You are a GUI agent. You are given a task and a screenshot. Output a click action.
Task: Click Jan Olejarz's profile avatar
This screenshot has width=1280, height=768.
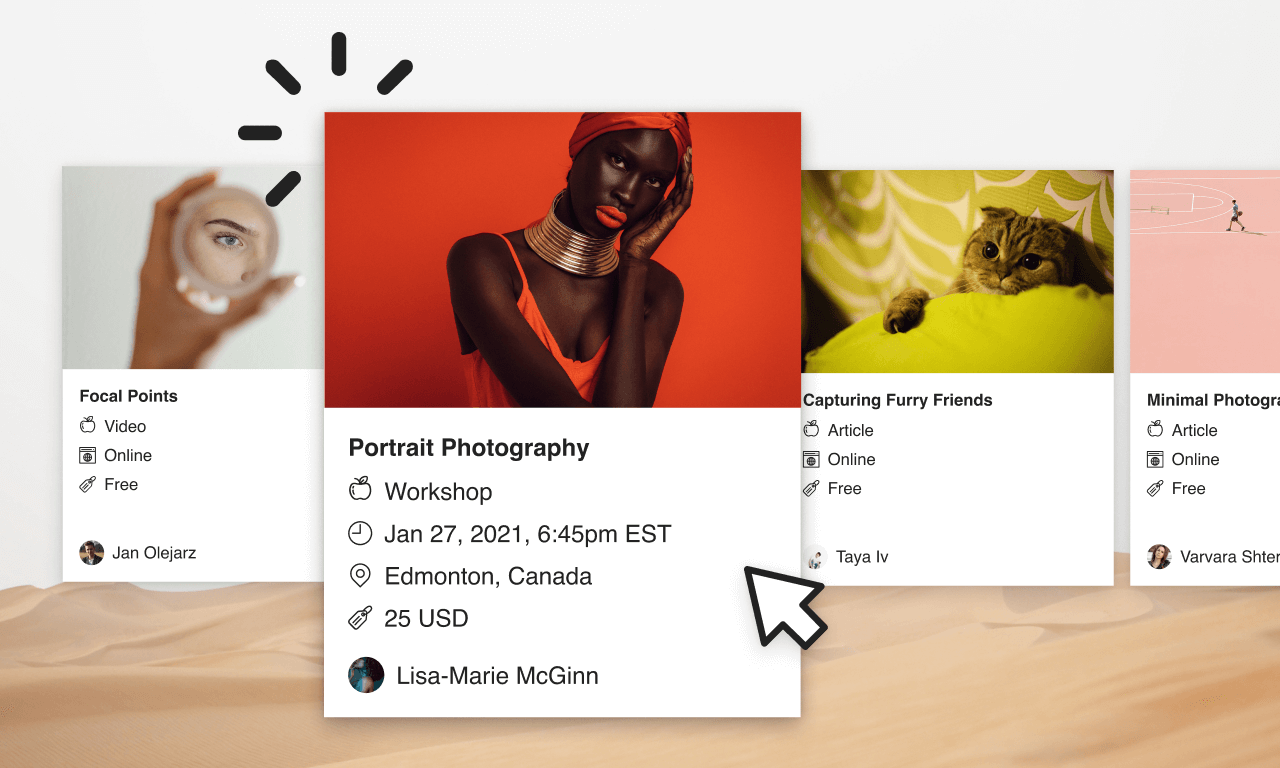coord(92,553)
